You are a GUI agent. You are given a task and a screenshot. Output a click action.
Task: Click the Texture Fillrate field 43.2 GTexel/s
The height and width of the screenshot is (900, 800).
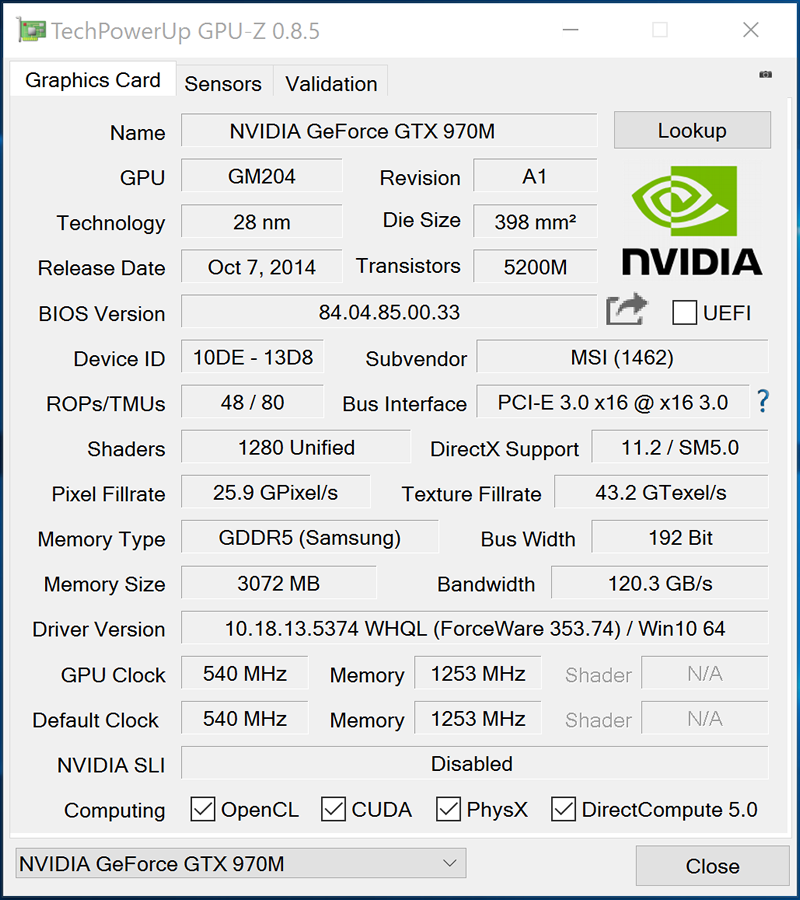click(661, 492)
